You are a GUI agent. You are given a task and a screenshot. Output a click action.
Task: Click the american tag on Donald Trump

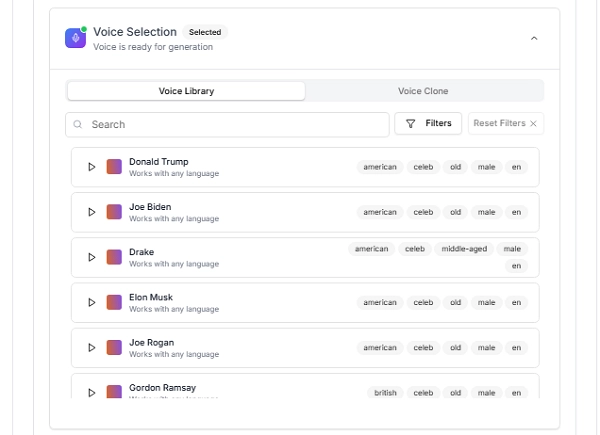point(380,167)
